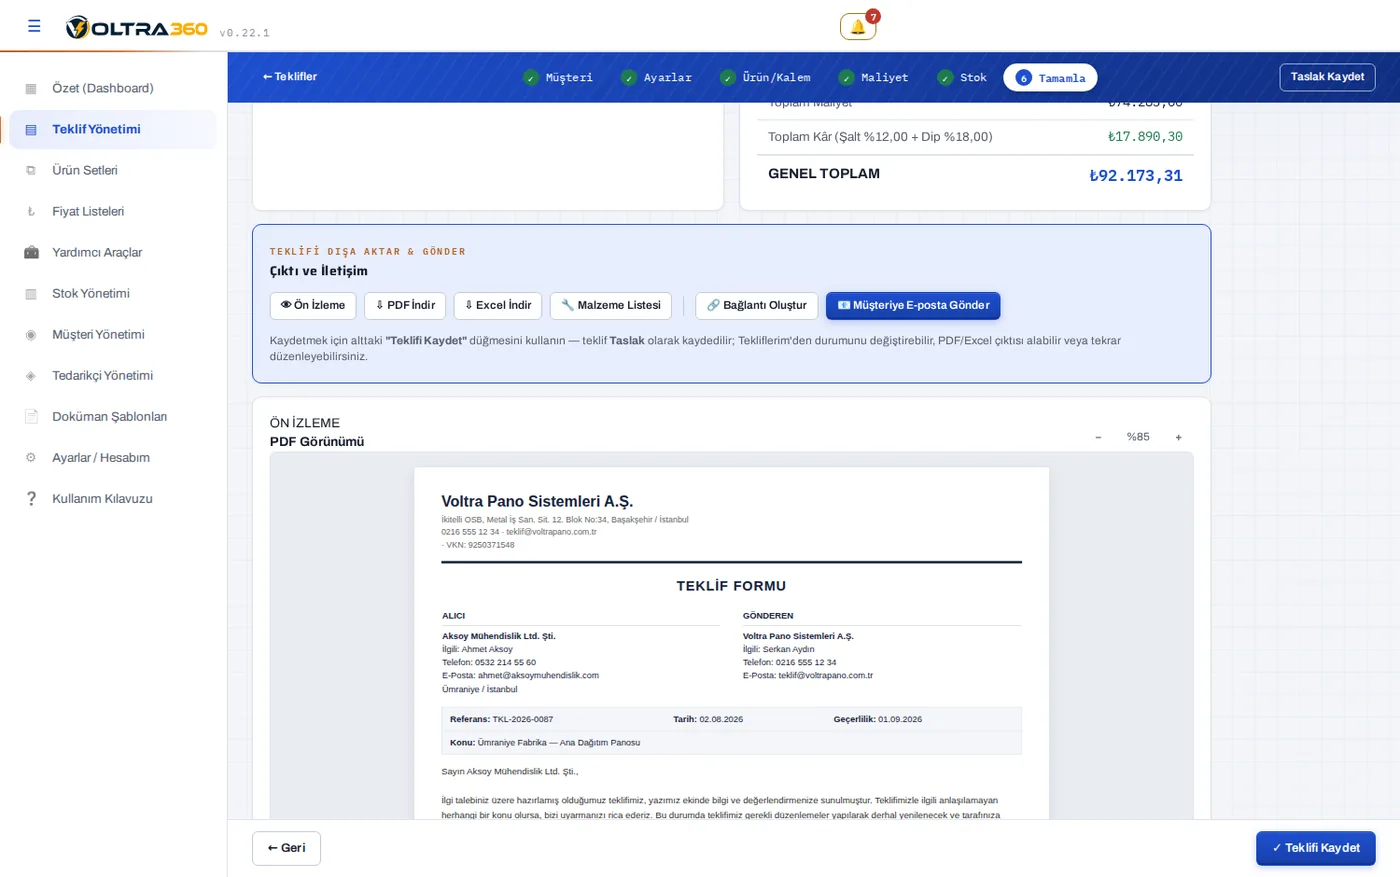Open notifications via the bell icon
Screen dimensions: 1400x877
(858, 27)
